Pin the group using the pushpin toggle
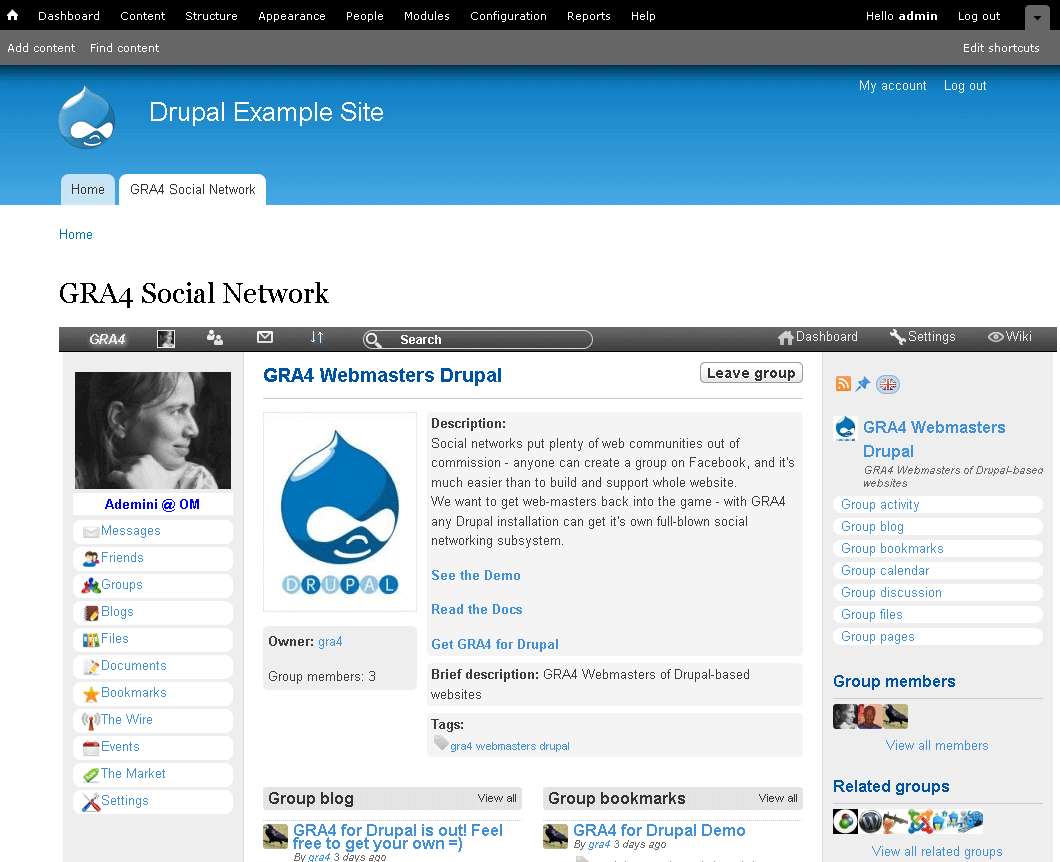Image resolution: width=1060 pixels, height=862 pixels. pyautogui.click(x=862, y=383)
